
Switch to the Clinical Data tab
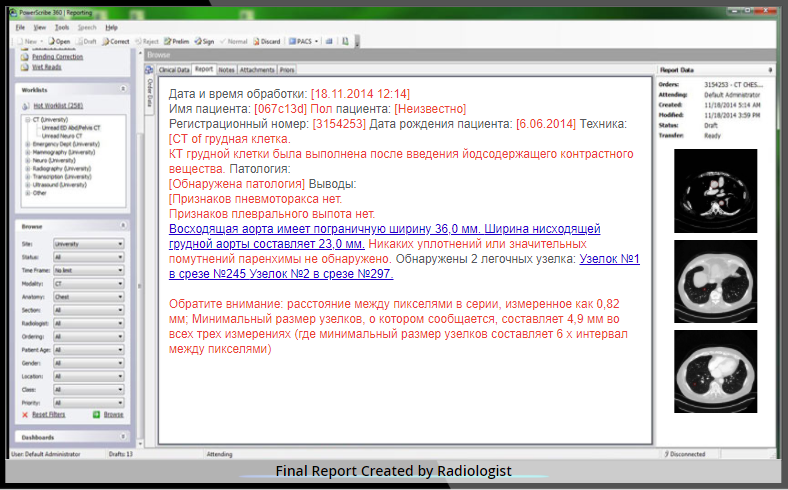click(174, 70)
